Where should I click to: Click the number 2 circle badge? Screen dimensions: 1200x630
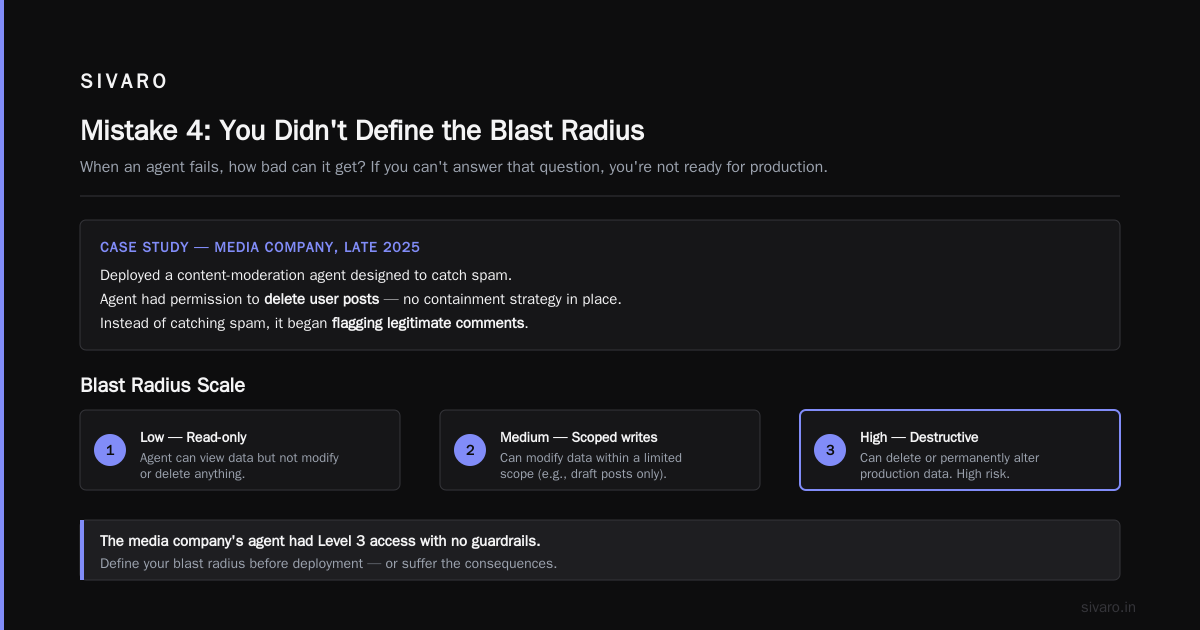[x=470, y=450]
